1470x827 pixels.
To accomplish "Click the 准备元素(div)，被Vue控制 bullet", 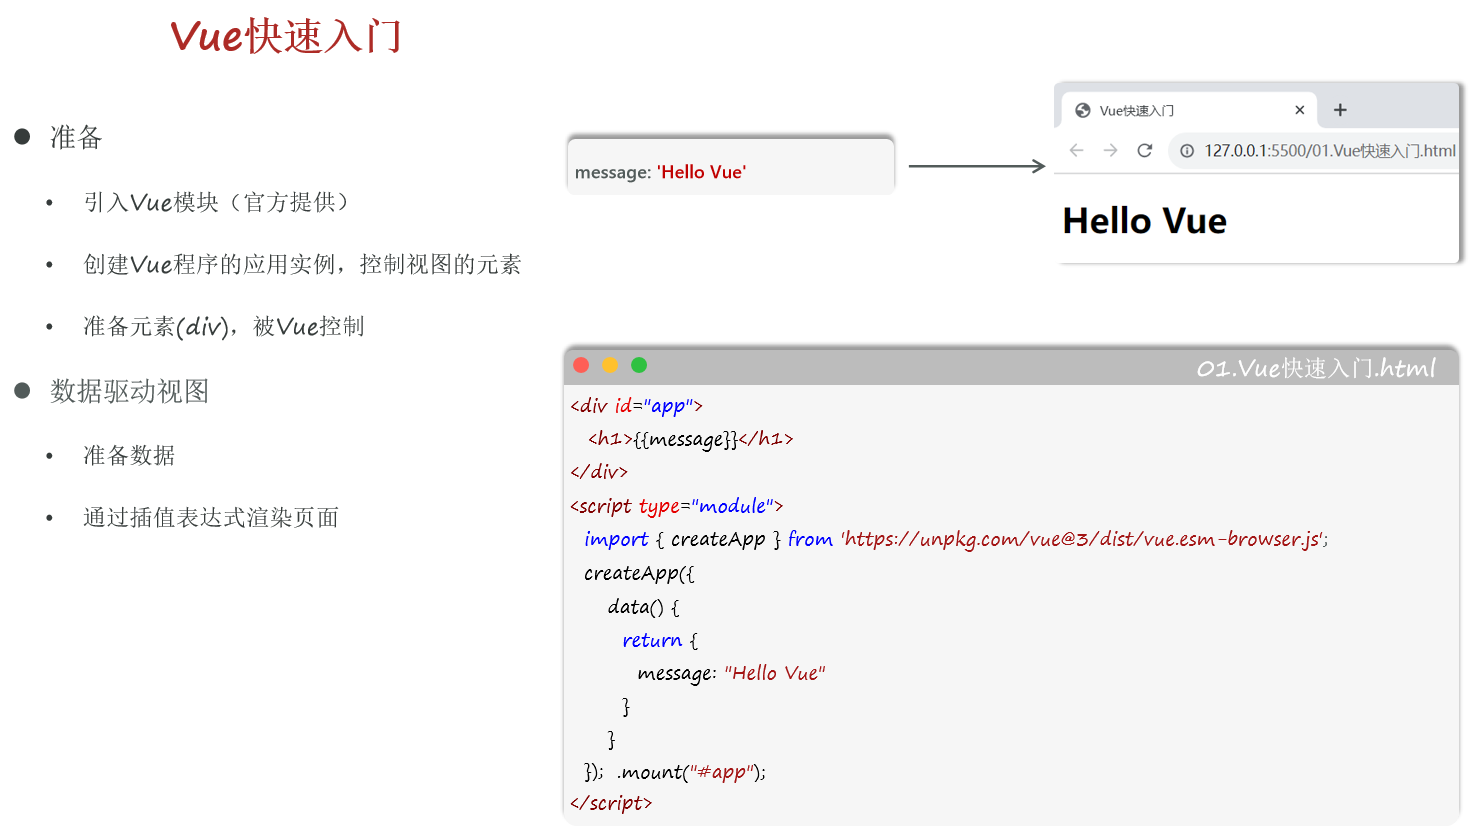I will coord(224,326).
